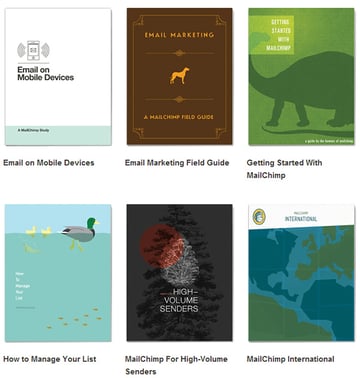Click the Email on Mobile Devices title link
This screenshot has width=360, height=378.
coord(49,163)
